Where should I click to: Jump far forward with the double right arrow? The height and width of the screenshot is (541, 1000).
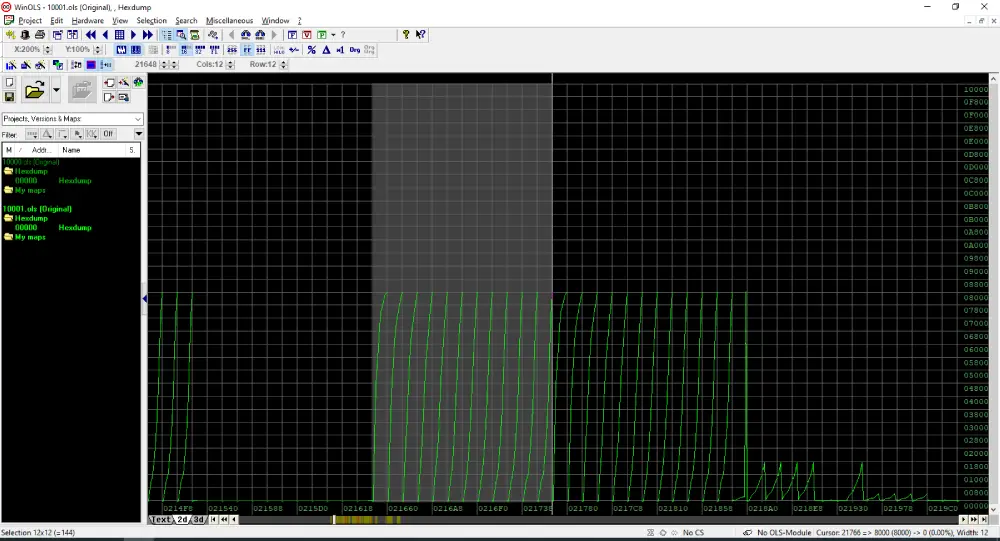point(148,34)
